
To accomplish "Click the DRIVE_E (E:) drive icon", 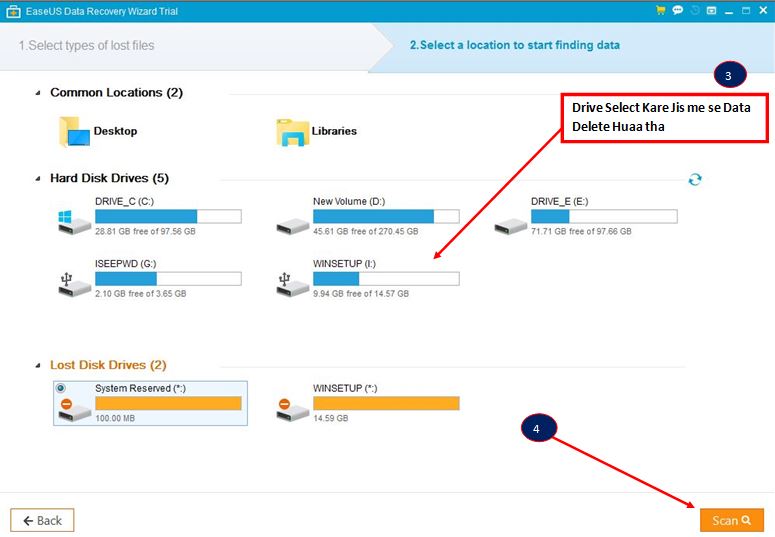I will 511,226.
